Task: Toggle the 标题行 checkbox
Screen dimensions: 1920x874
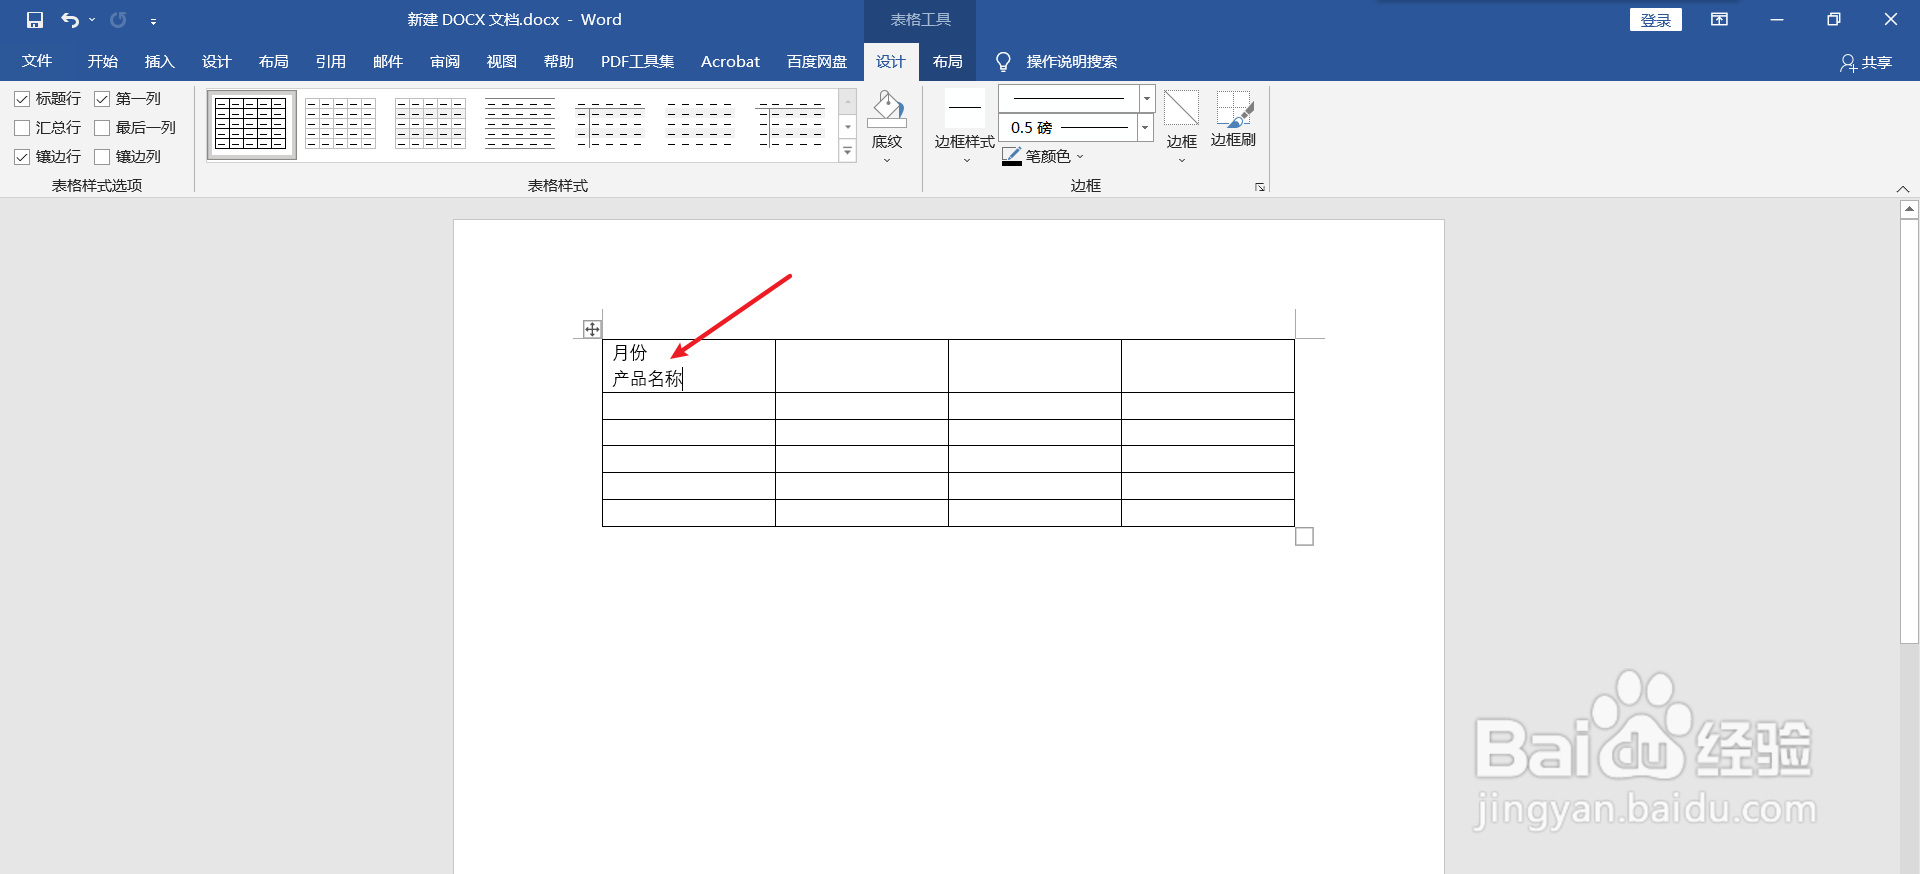Action: (22, 99)
